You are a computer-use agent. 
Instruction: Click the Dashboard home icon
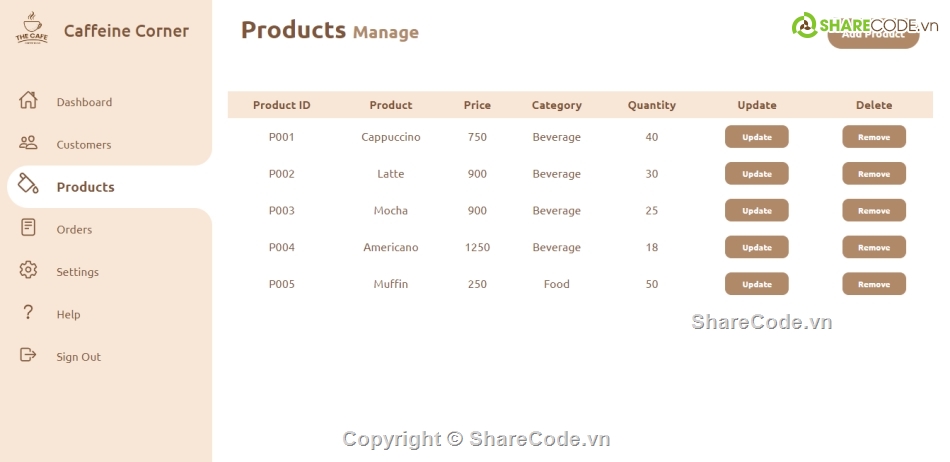[x=28, y=100]
